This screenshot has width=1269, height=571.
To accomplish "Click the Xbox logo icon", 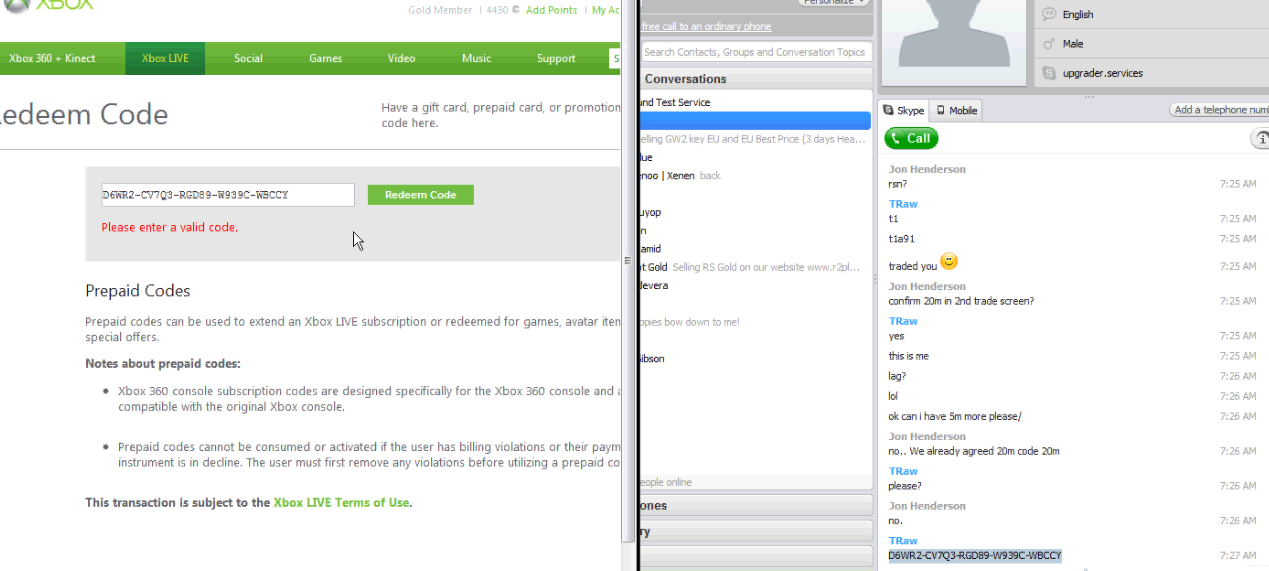I will 15,5.
